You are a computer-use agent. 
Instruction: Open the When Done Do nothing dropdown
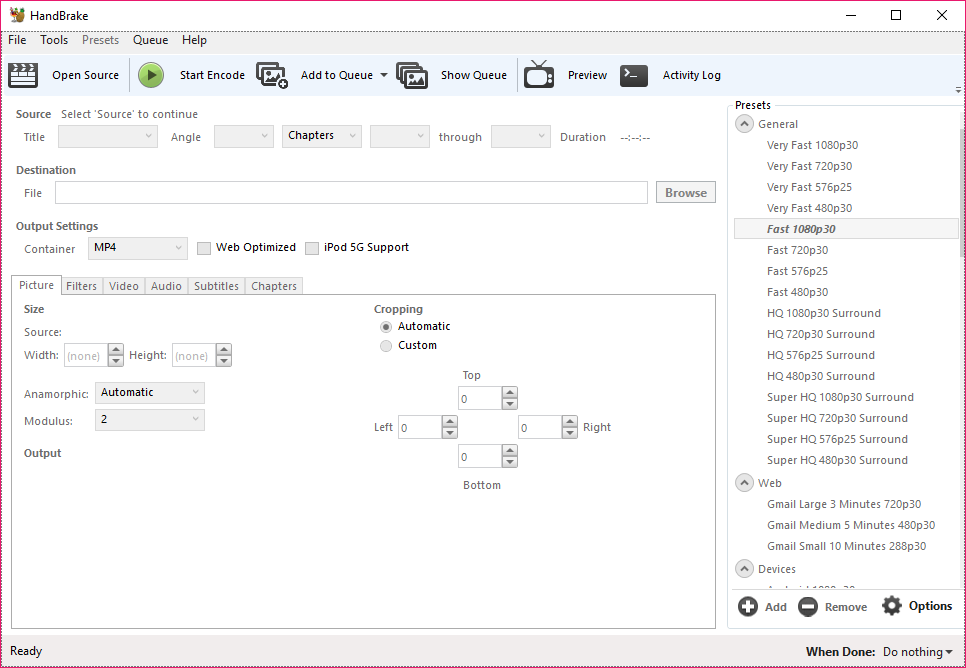tap(917, 651)
